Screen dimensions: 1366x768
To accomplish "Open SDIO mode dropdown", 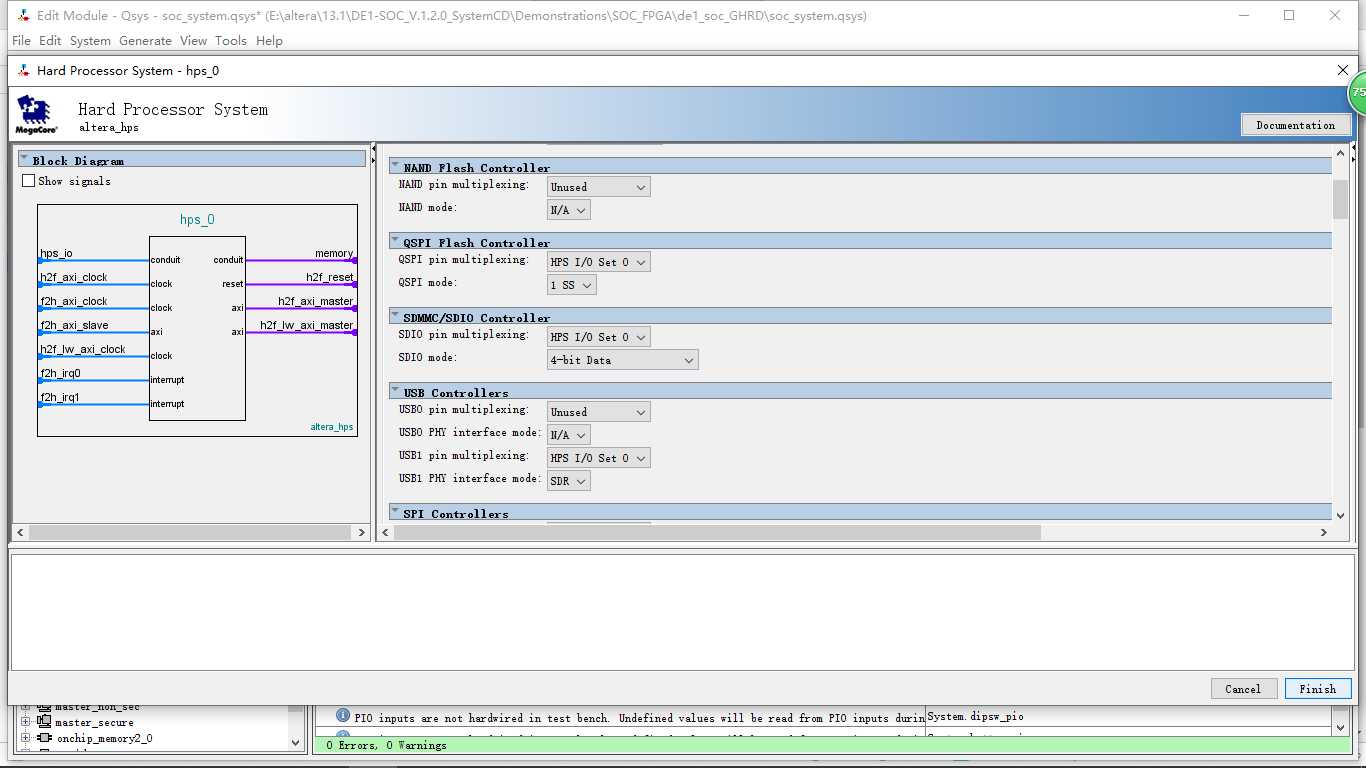I will point(622,360).
